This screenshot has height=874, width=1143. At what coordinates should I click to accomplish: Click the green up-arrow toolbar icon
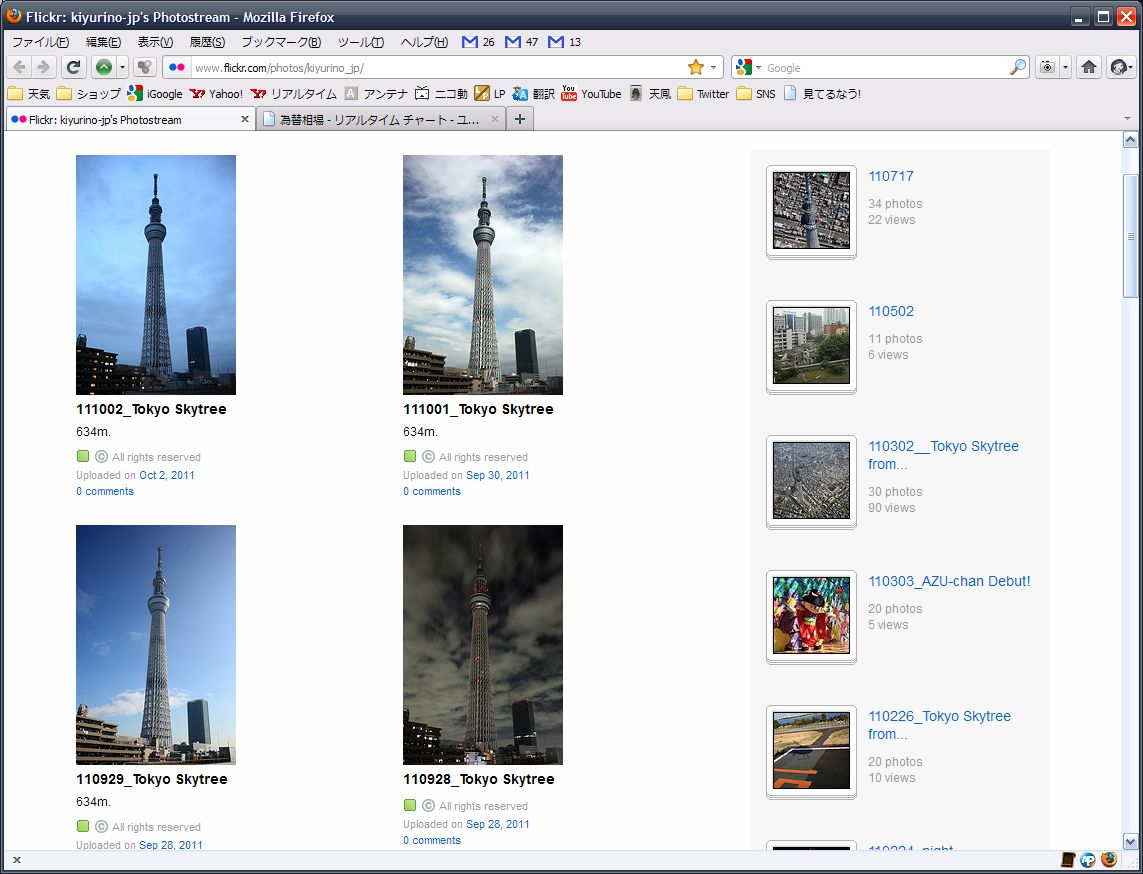104,67
